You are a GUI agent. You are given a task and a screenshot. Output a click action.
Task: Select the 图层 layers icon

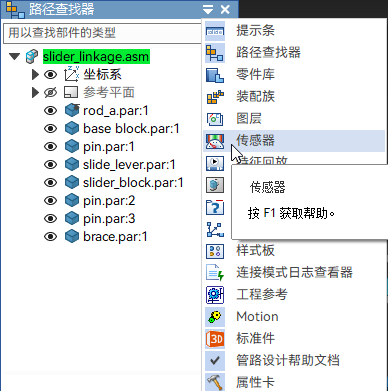click(215, 119)
